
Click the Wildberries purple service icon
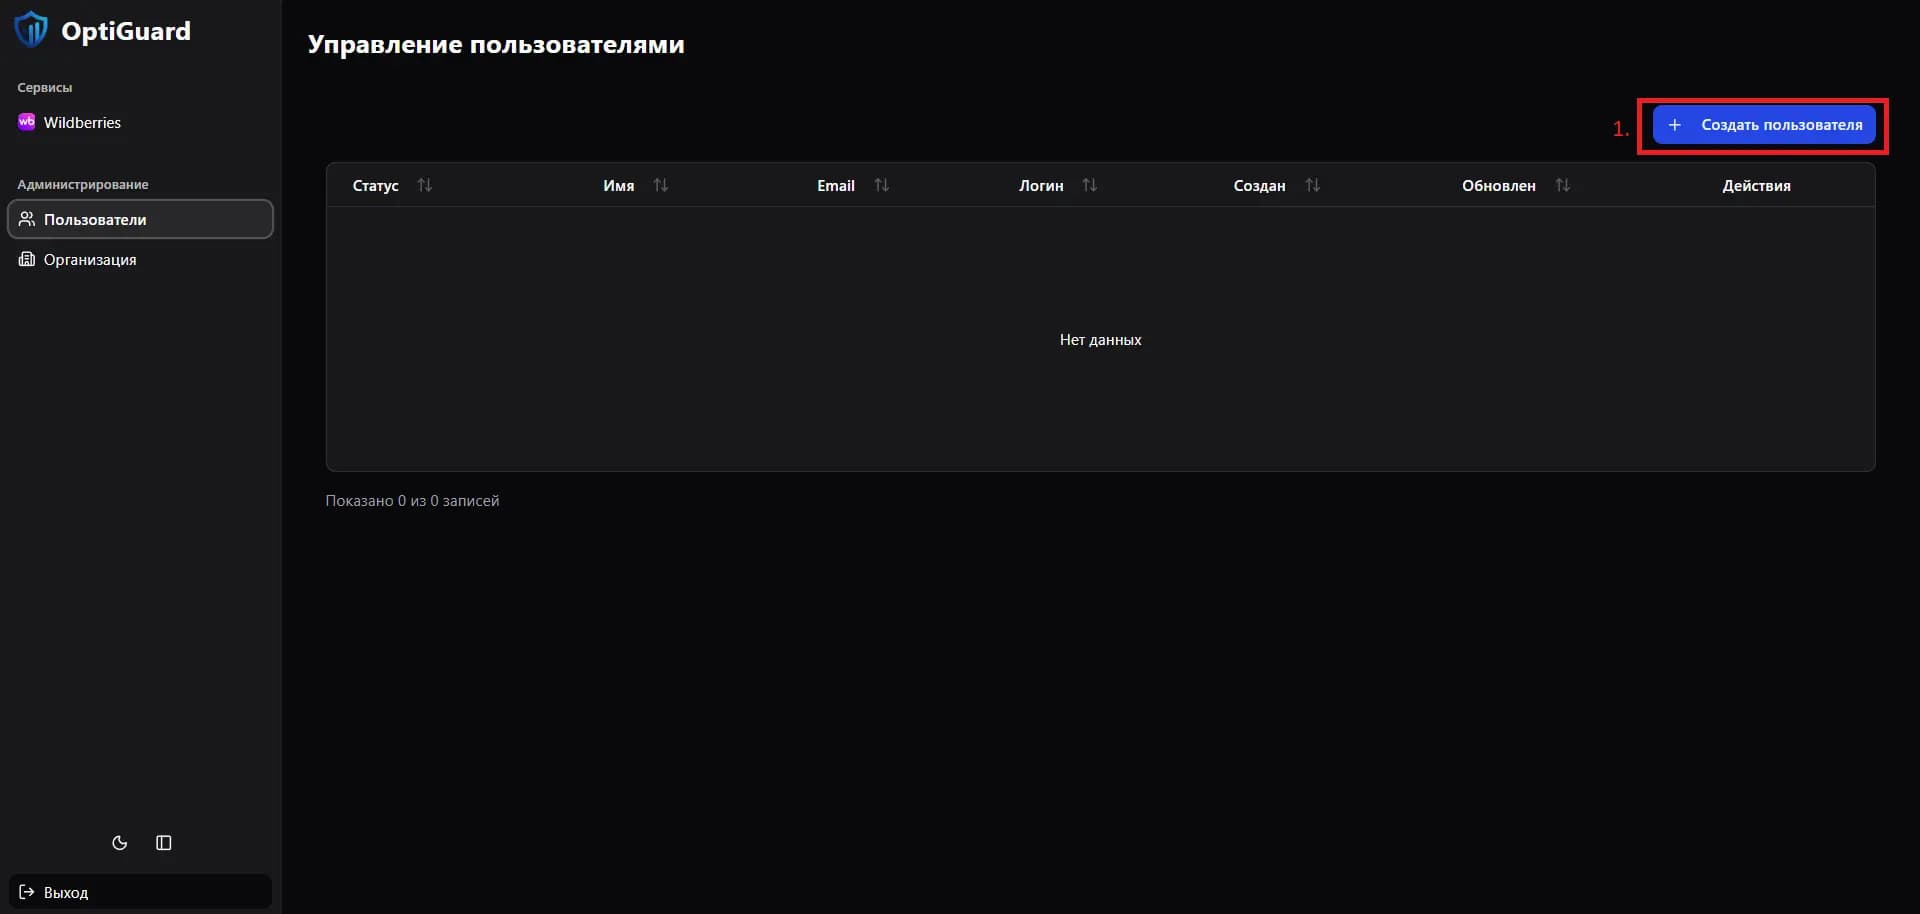click(27, 122)
